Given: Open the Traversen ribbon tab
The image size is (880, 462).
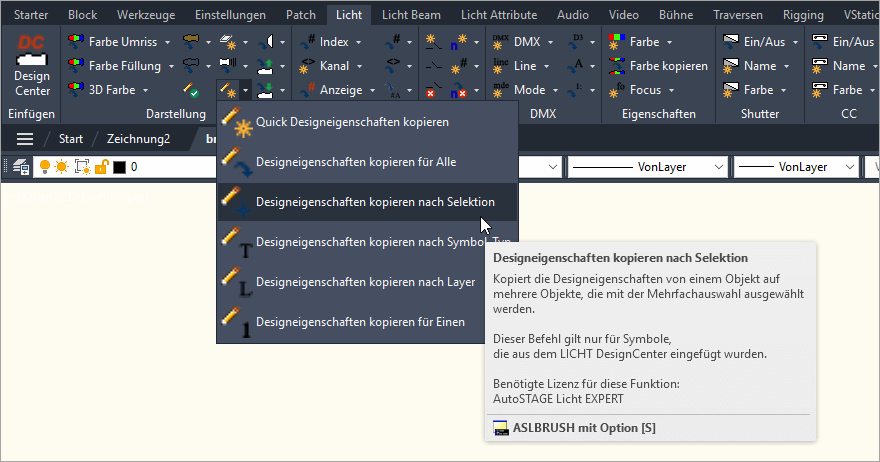Looking at the screenshot, I should tap(737, 15).
